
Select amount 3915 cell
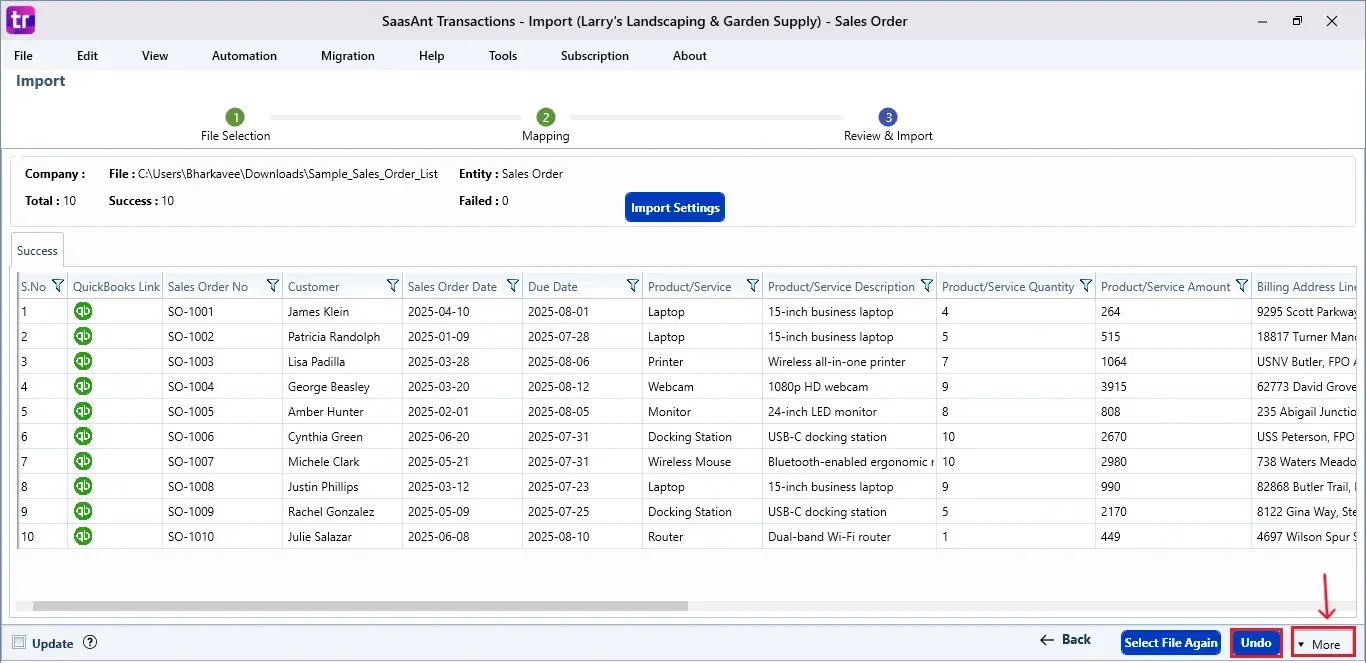pos(1173,387)
